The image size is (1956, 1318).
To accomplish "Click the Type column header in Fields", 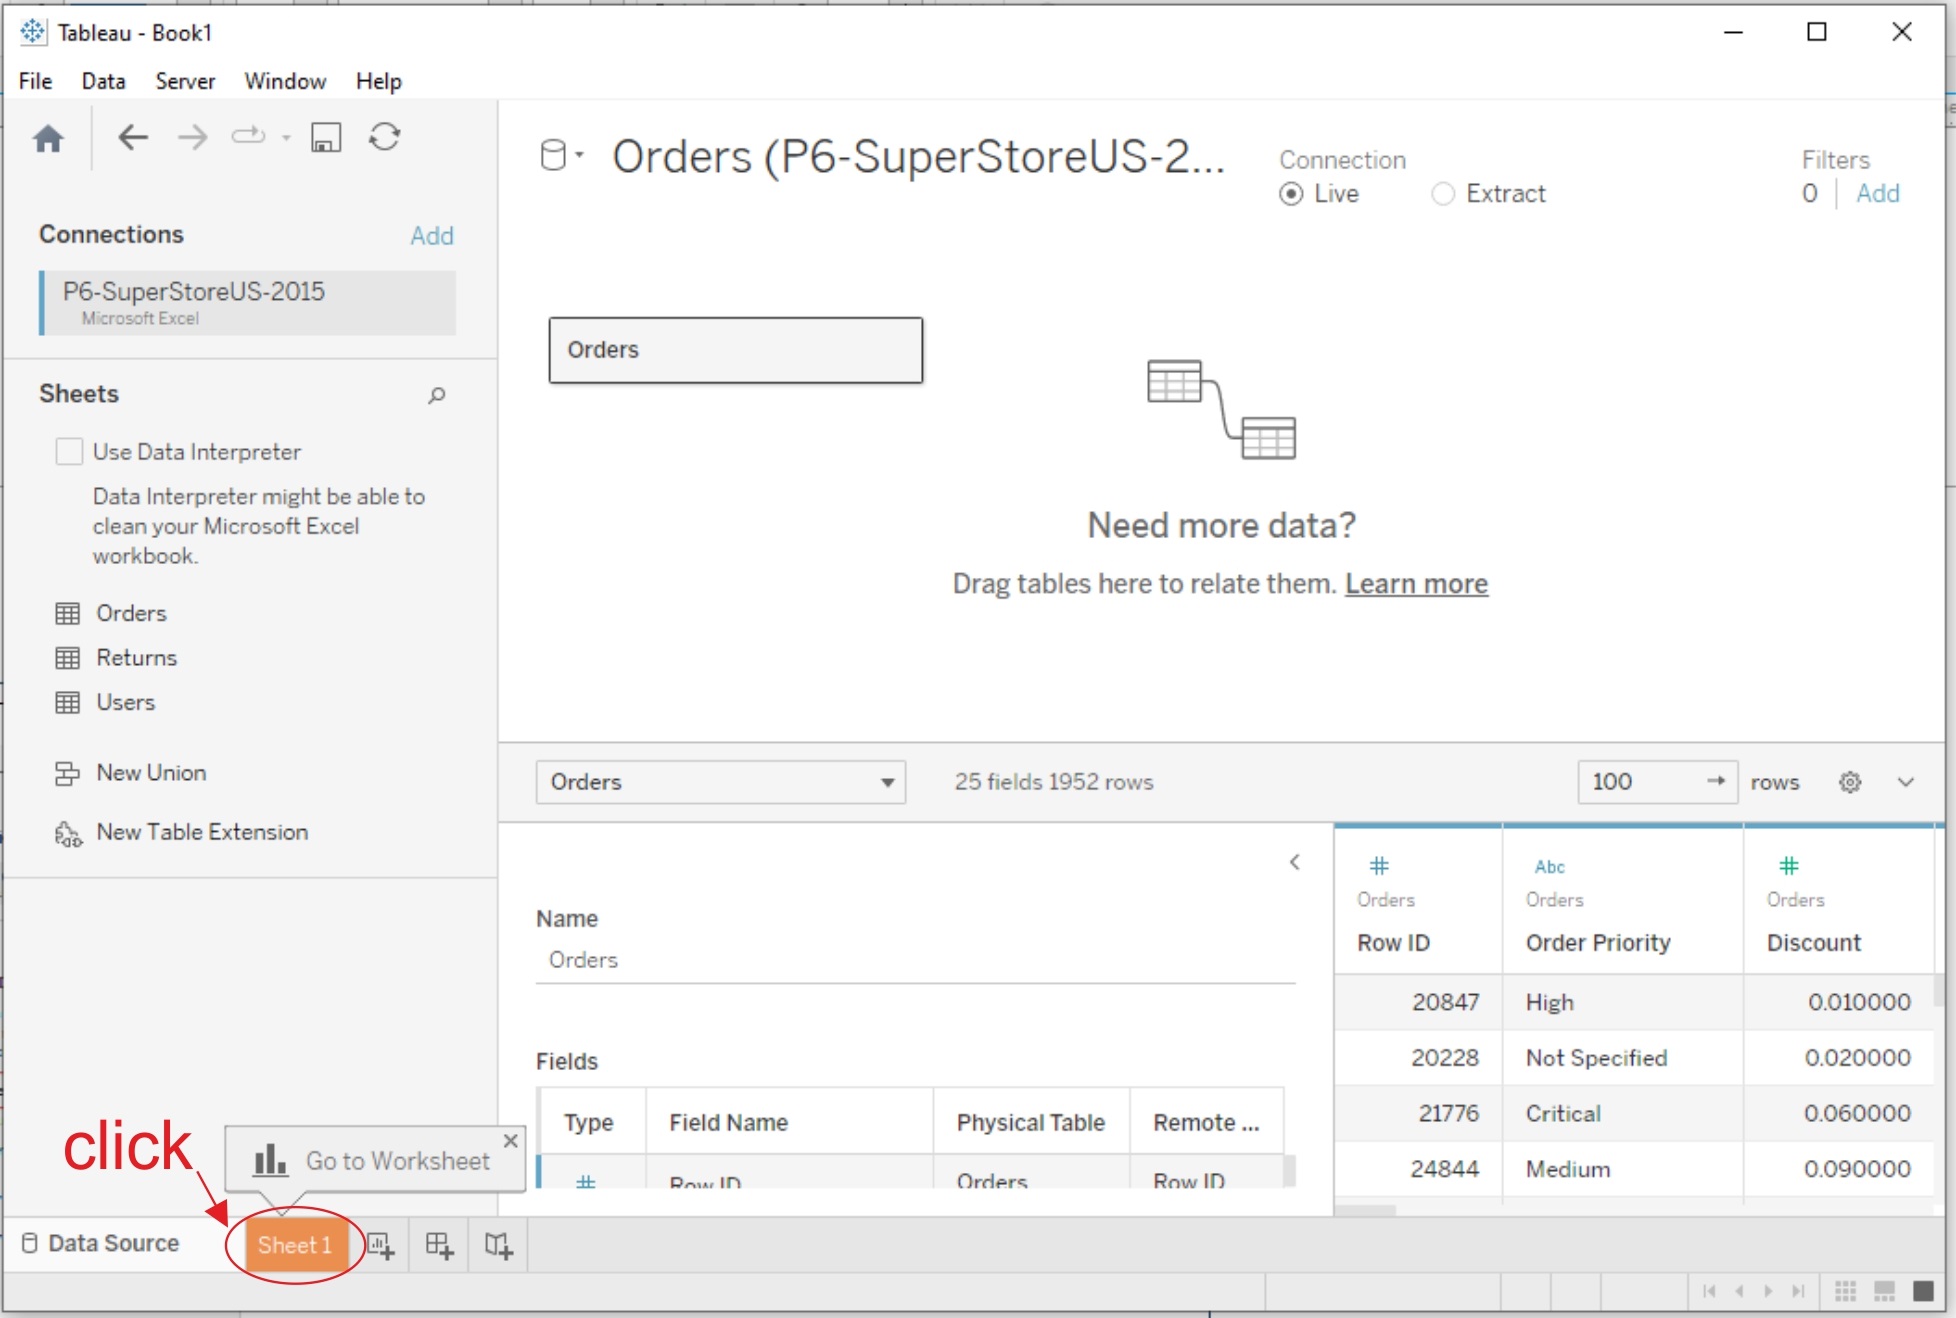I will coord(592,1122).
